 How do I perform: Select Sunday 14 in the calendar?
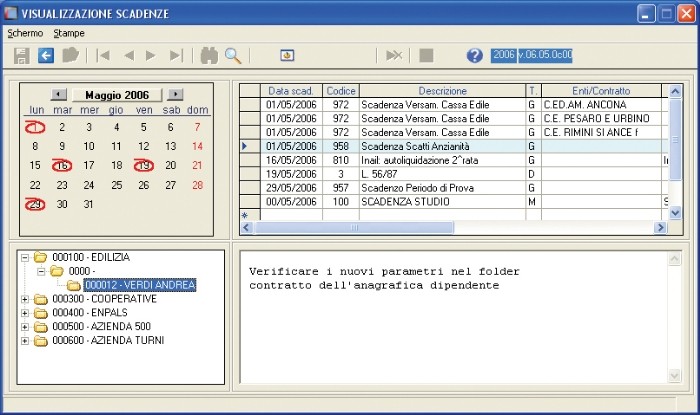point(197,146)
